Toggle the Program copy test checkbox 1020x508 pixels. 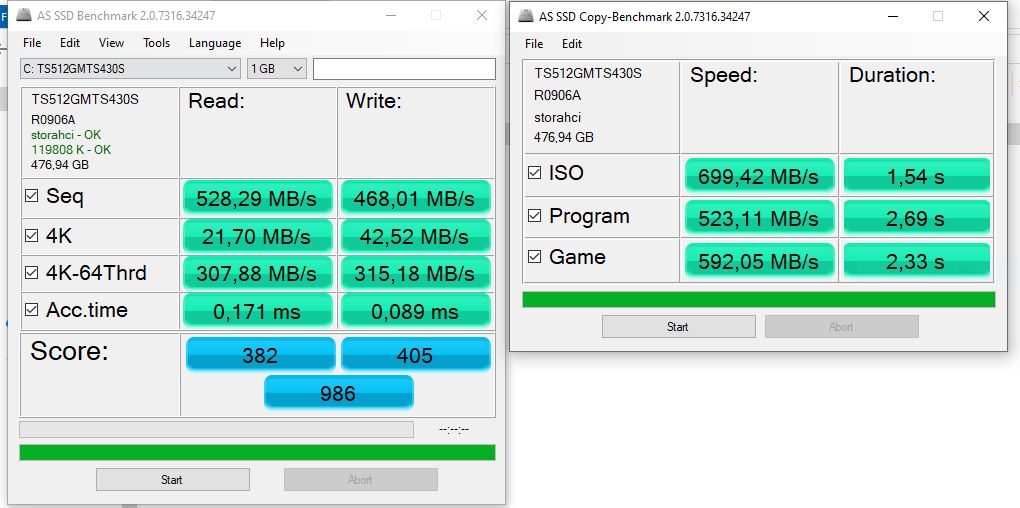click(x=534, y=216)
